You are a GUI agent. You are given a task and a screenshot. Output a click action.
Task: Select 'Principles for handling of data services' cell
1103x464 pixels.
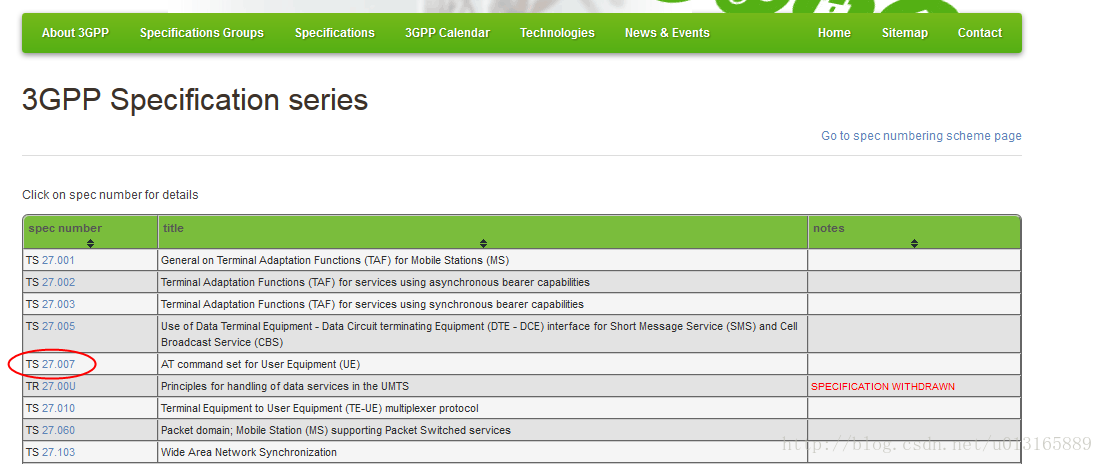pos(483,386)
